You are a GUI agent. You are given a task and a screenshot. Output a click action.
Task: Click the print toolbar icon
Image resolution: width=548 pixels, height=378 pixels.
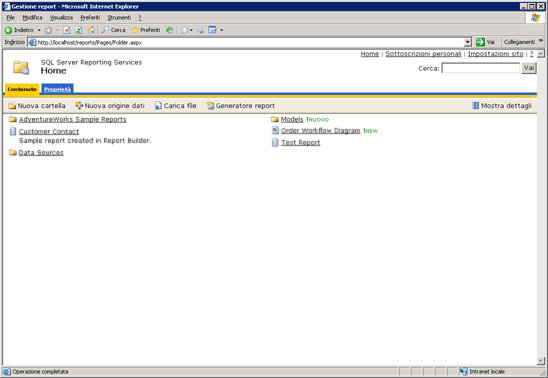tap(200, 30)
